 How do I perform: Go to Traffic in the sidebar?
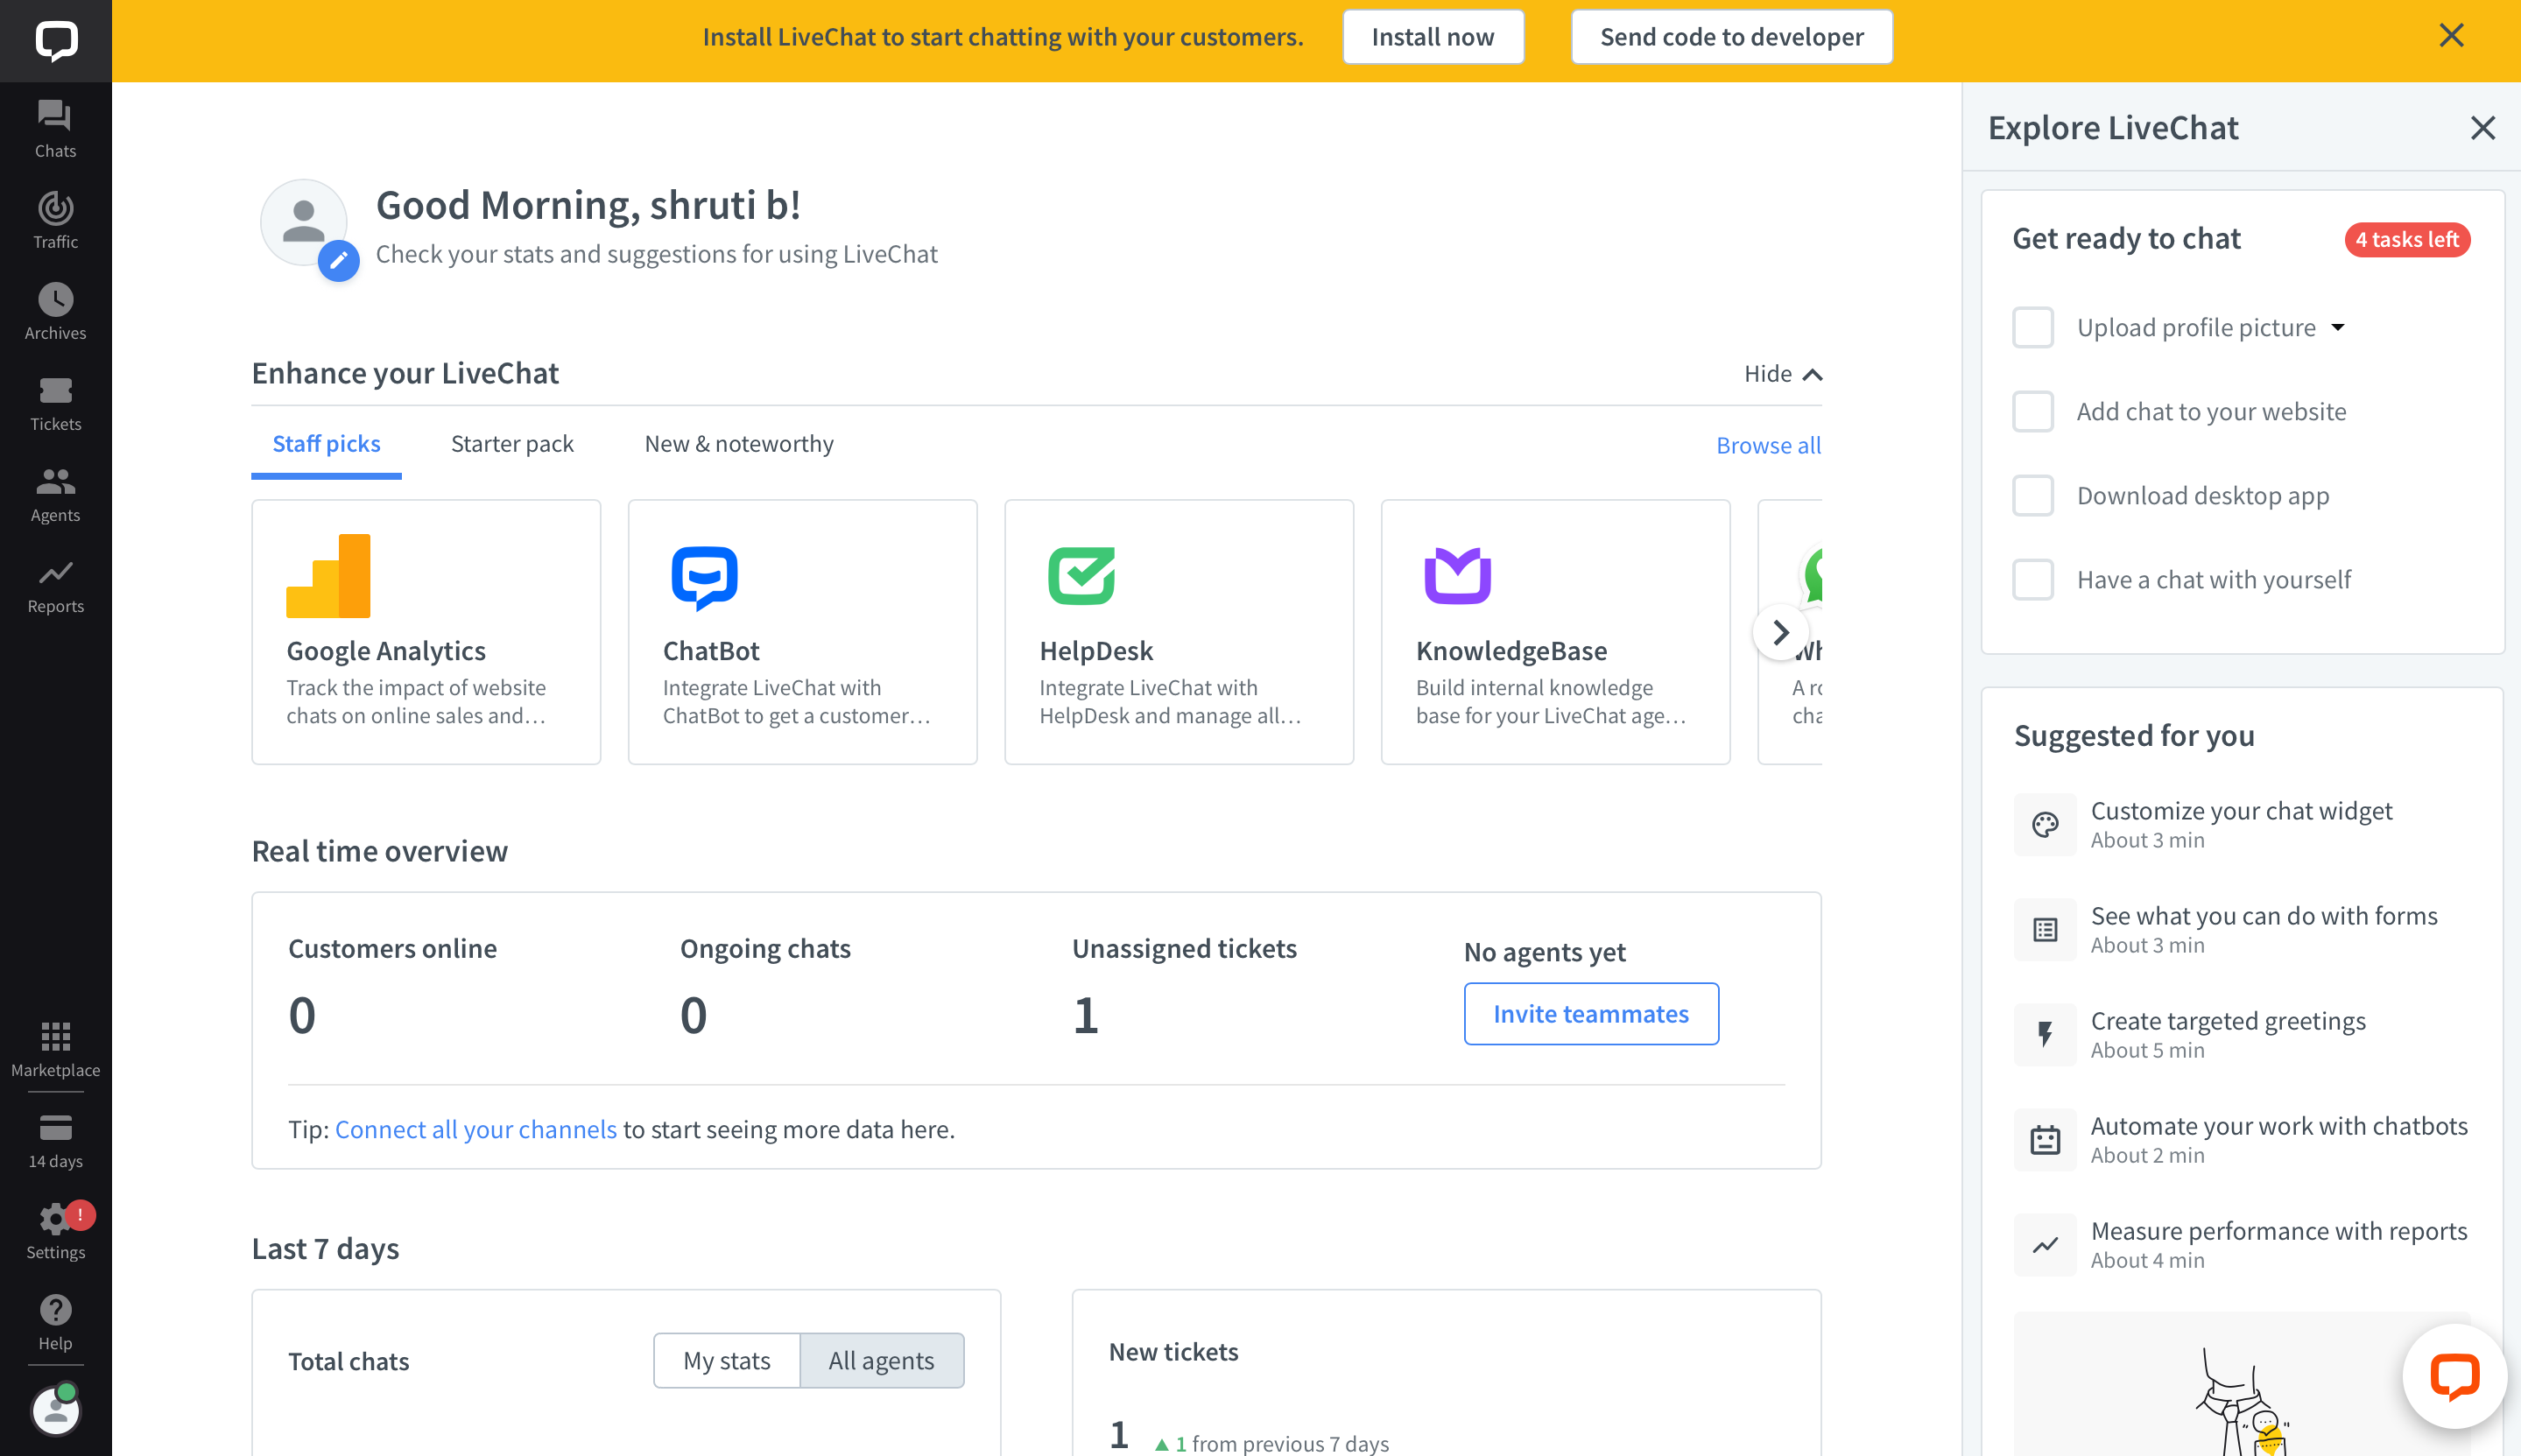point(56,220)
